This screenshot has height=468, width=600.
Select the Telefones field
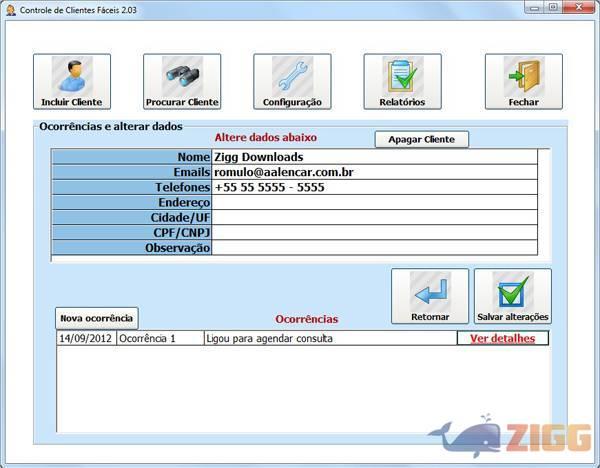pos(373,187)
